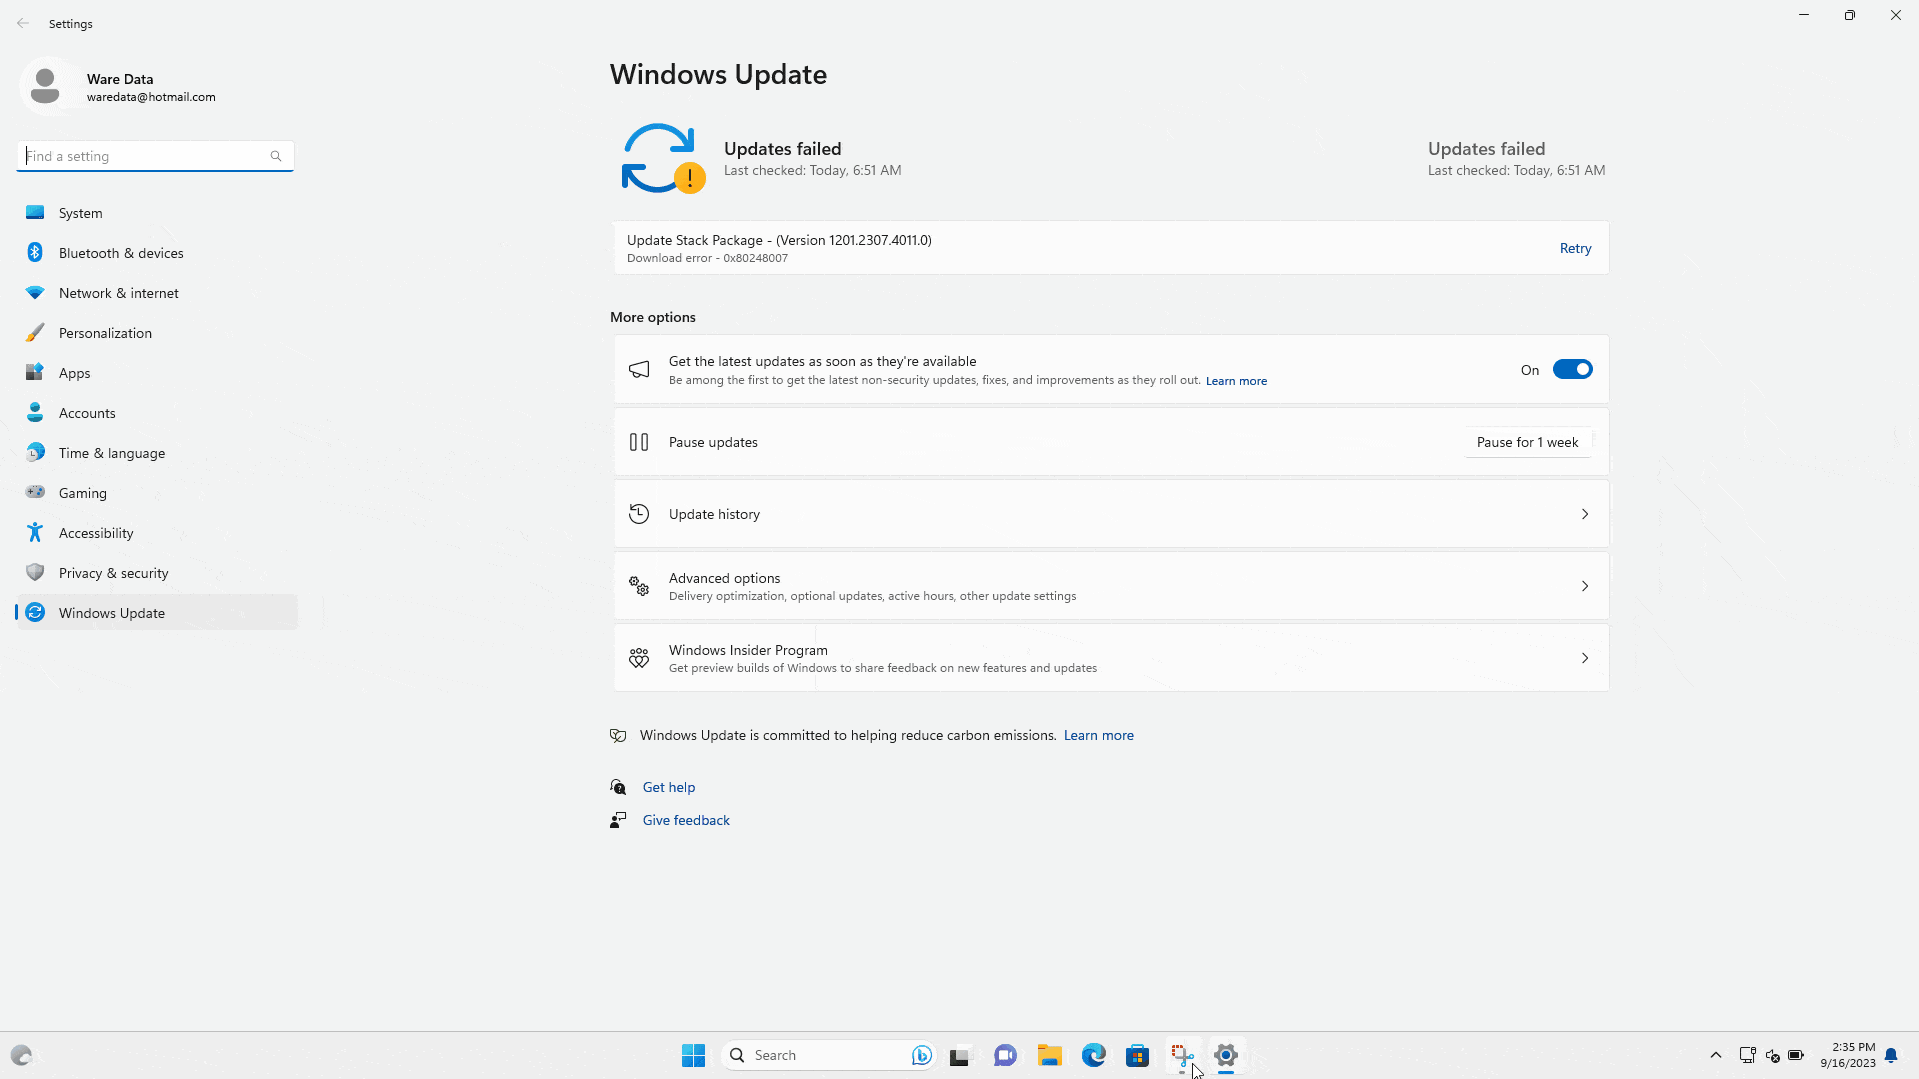The width and height of the screenshot is (1919, 1079).
Task: Click the Advanced options gears icon
Action: coord(639,586)
